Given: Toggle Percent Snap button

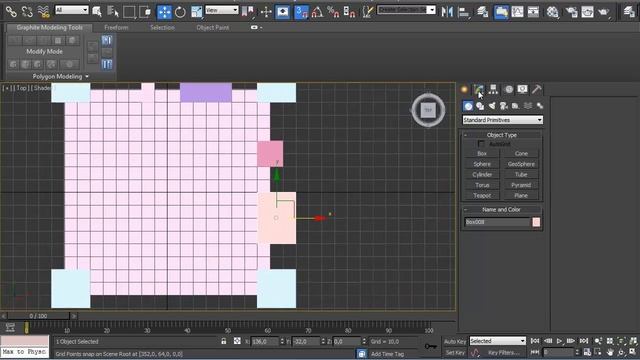Looking at the screenshot, I should (x=333, y=11).
